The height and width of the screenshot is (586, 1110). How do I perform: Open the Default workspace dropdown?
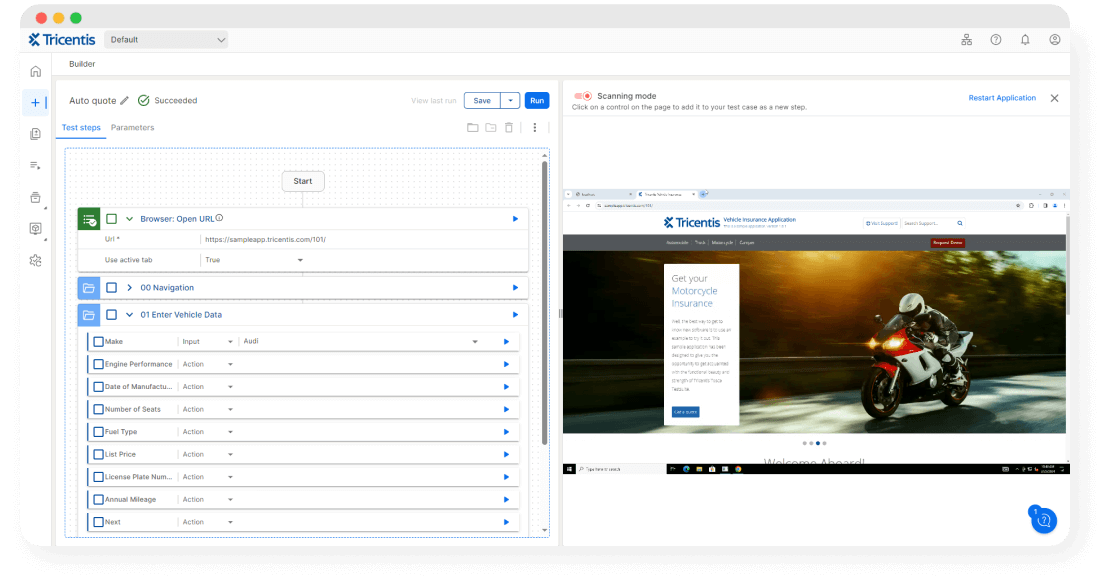click(x=166, y=39)
